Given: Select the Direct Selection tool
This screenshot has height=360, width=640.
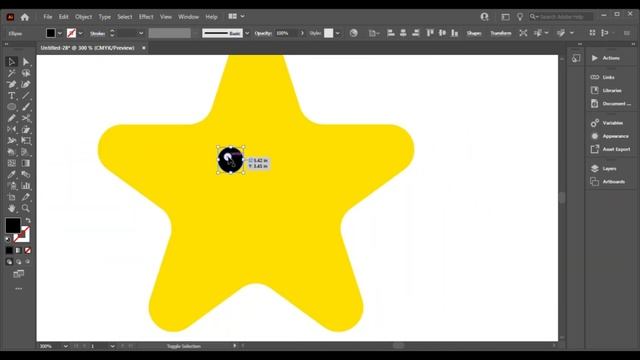Looking at the screenshot, I should pos(26,62).
